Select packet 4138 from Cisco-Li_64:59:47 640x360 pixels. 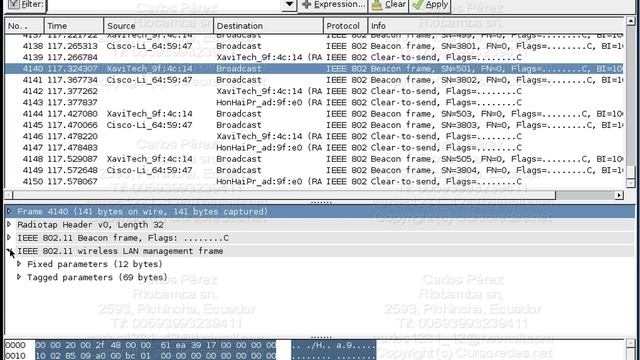314,46
